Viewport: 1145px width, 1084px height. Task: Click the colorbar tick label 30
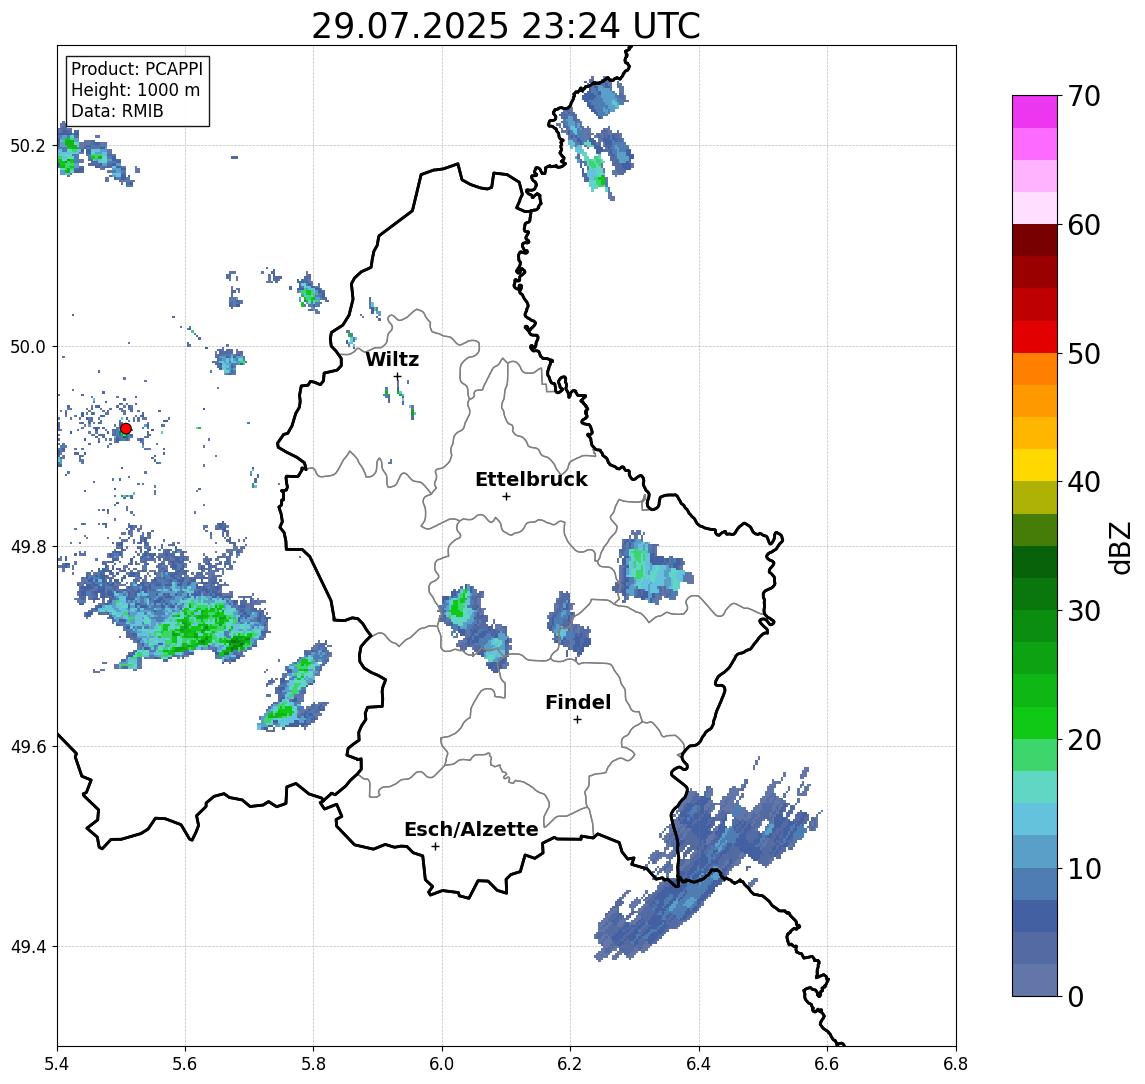pos(1083,611)
